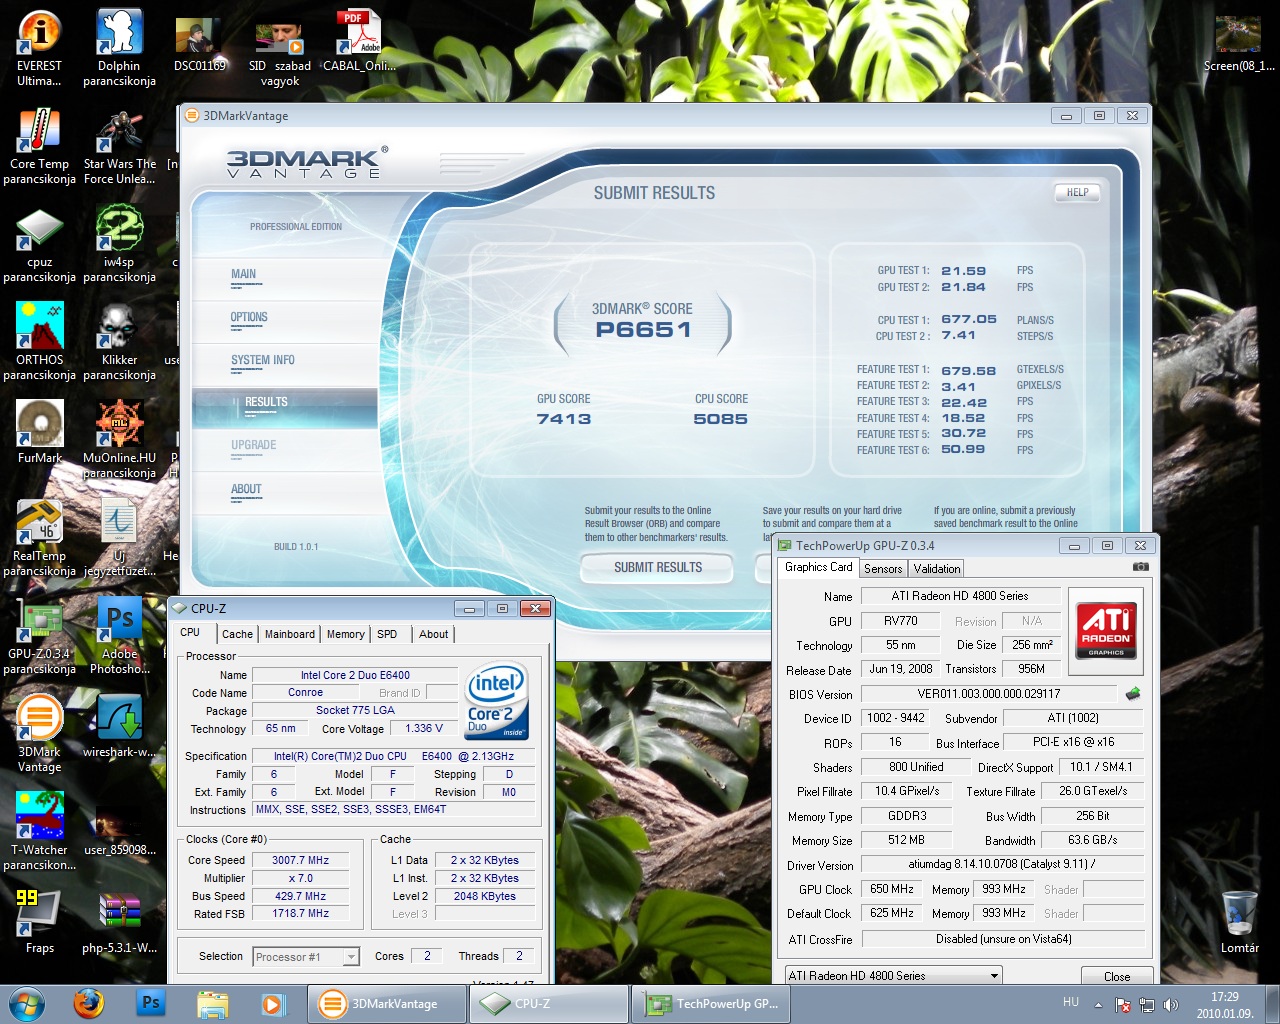Open the Lomtár recycle bin
This screenshot has width=1280, height=1024.
[x=1239, y=922]
